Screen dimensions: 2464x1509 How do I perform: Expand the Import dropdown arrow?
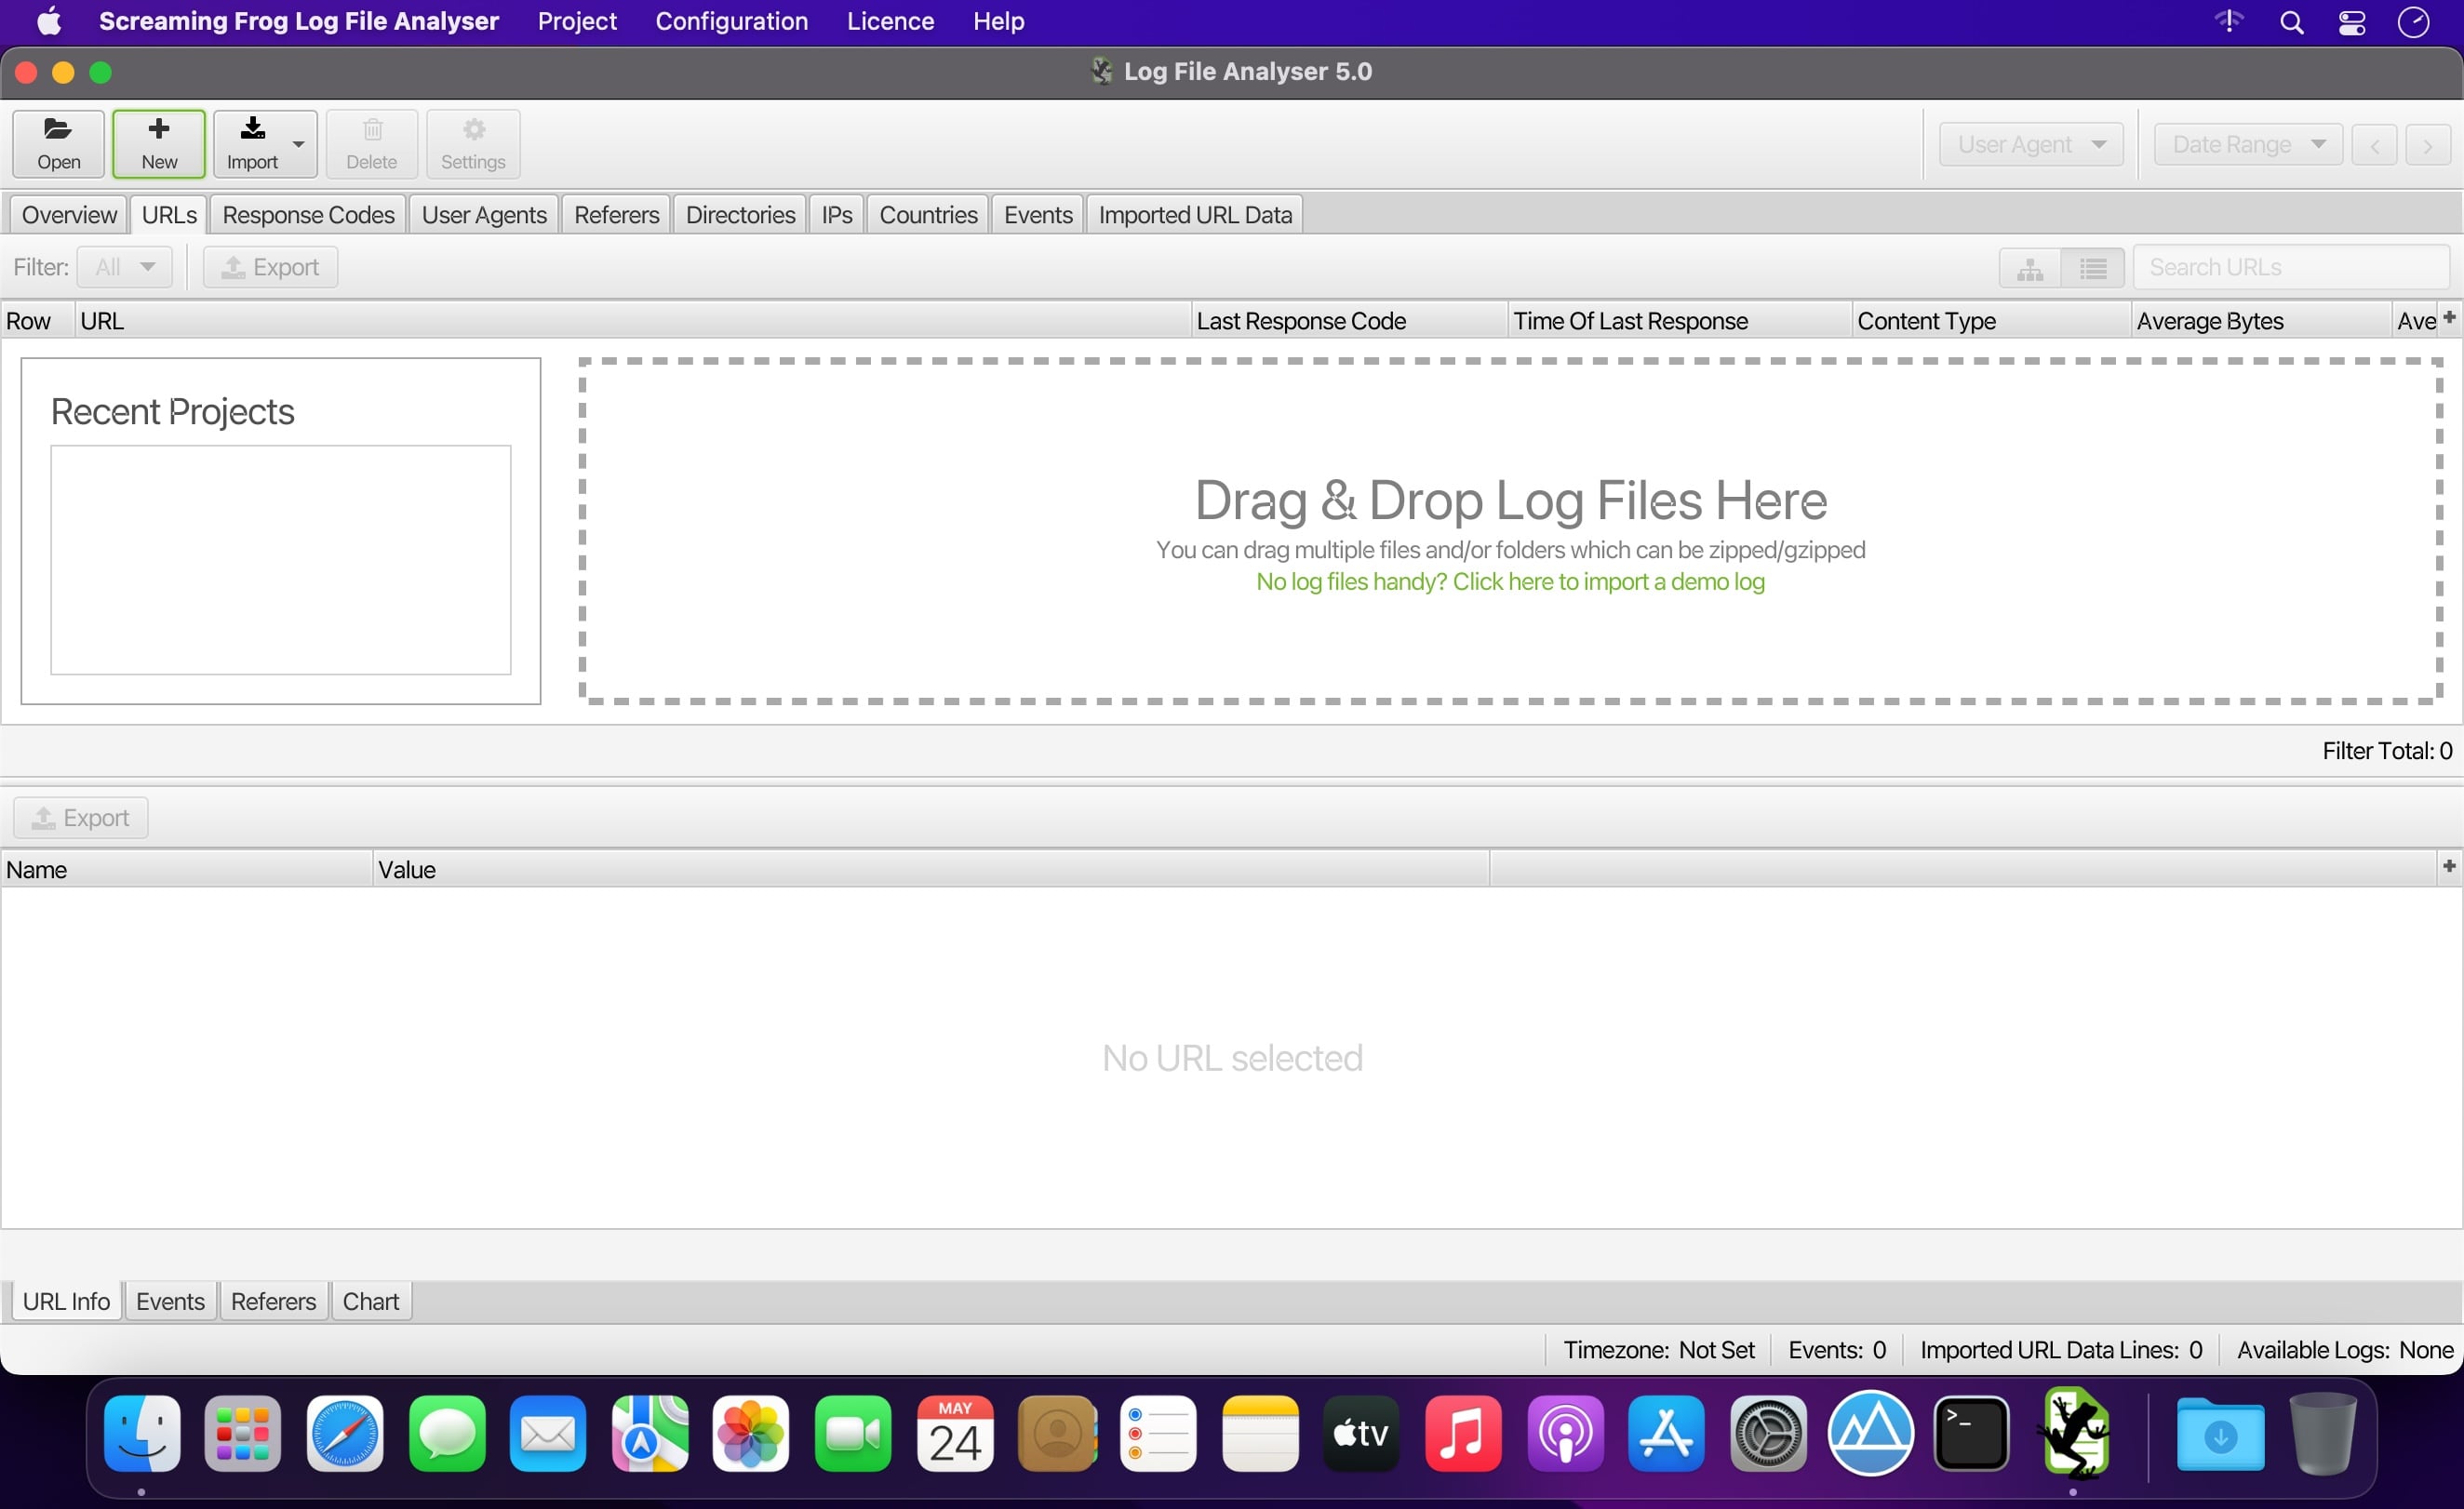click(299, 144)
